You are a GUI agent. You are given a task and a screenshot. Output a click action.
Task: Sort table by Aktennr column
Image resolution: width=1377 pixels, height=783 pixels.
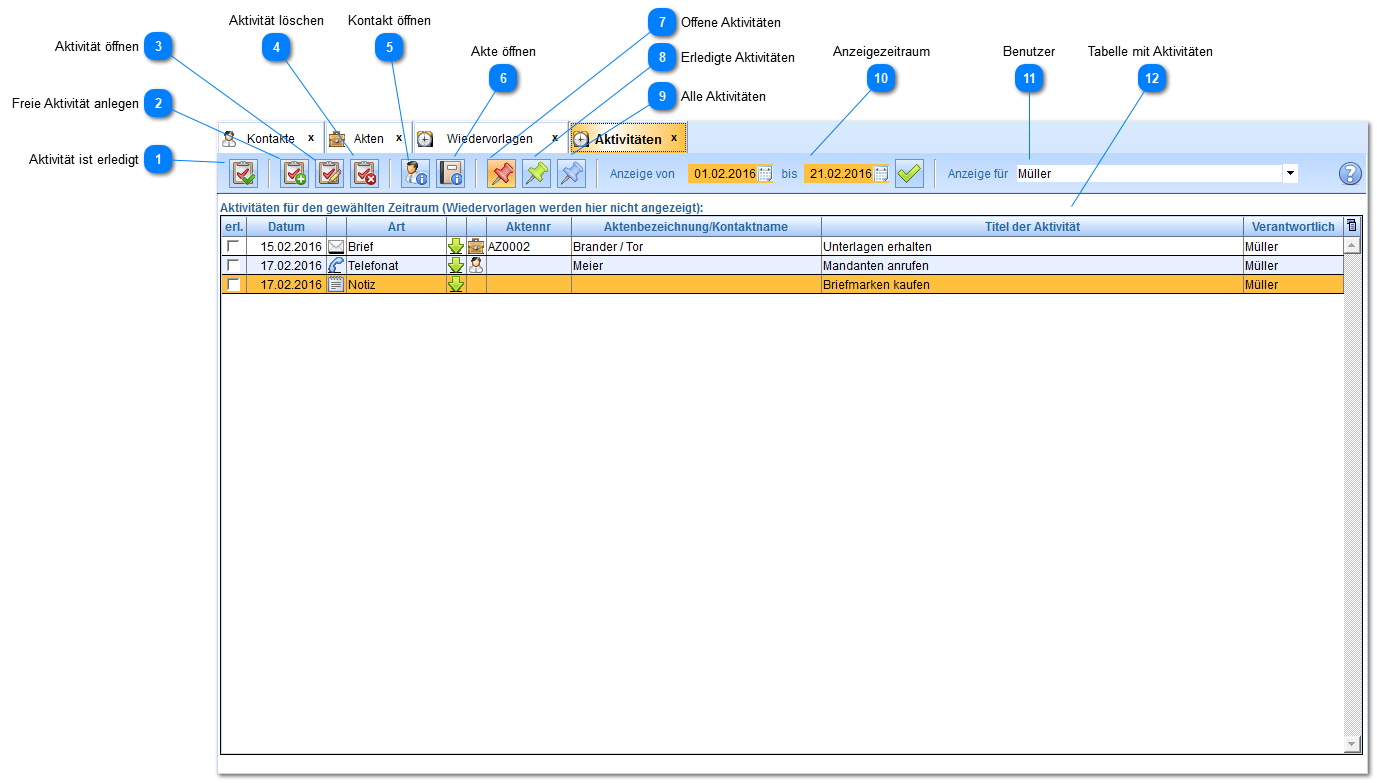click(x=528, y=227)
